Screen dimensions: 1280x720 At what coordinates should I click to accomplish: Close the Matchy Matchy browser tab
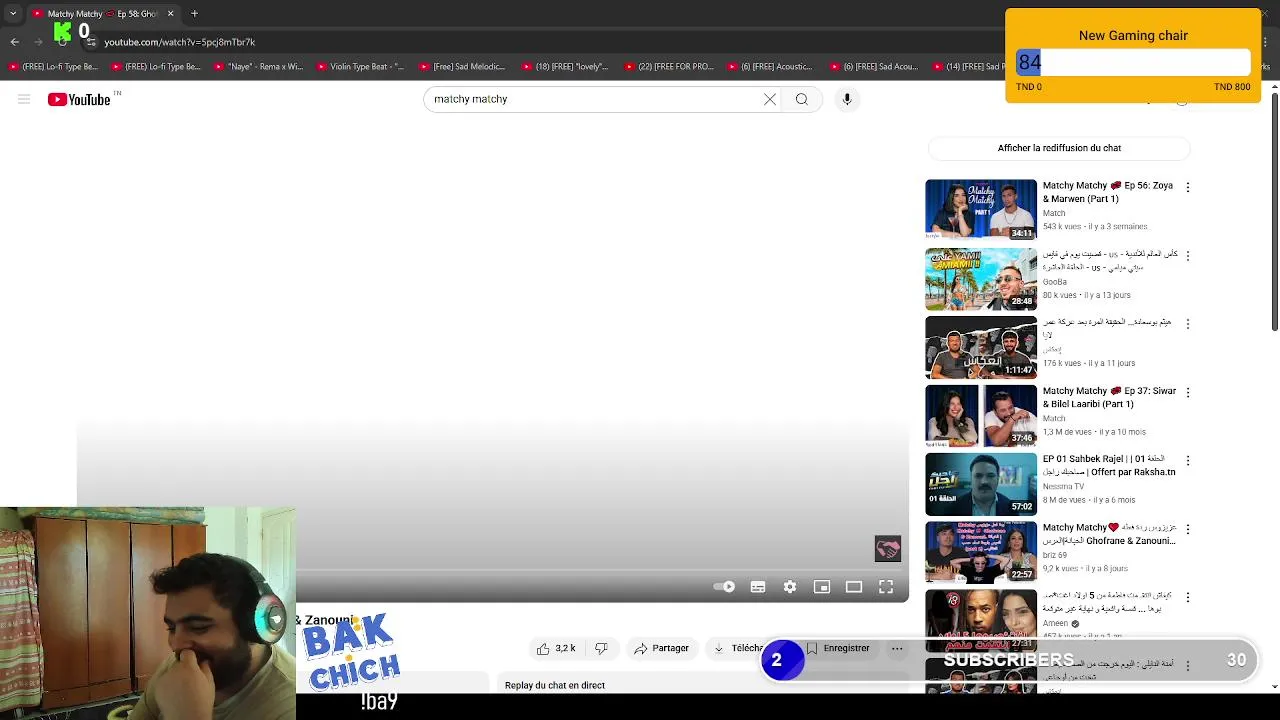coord(170,14)
